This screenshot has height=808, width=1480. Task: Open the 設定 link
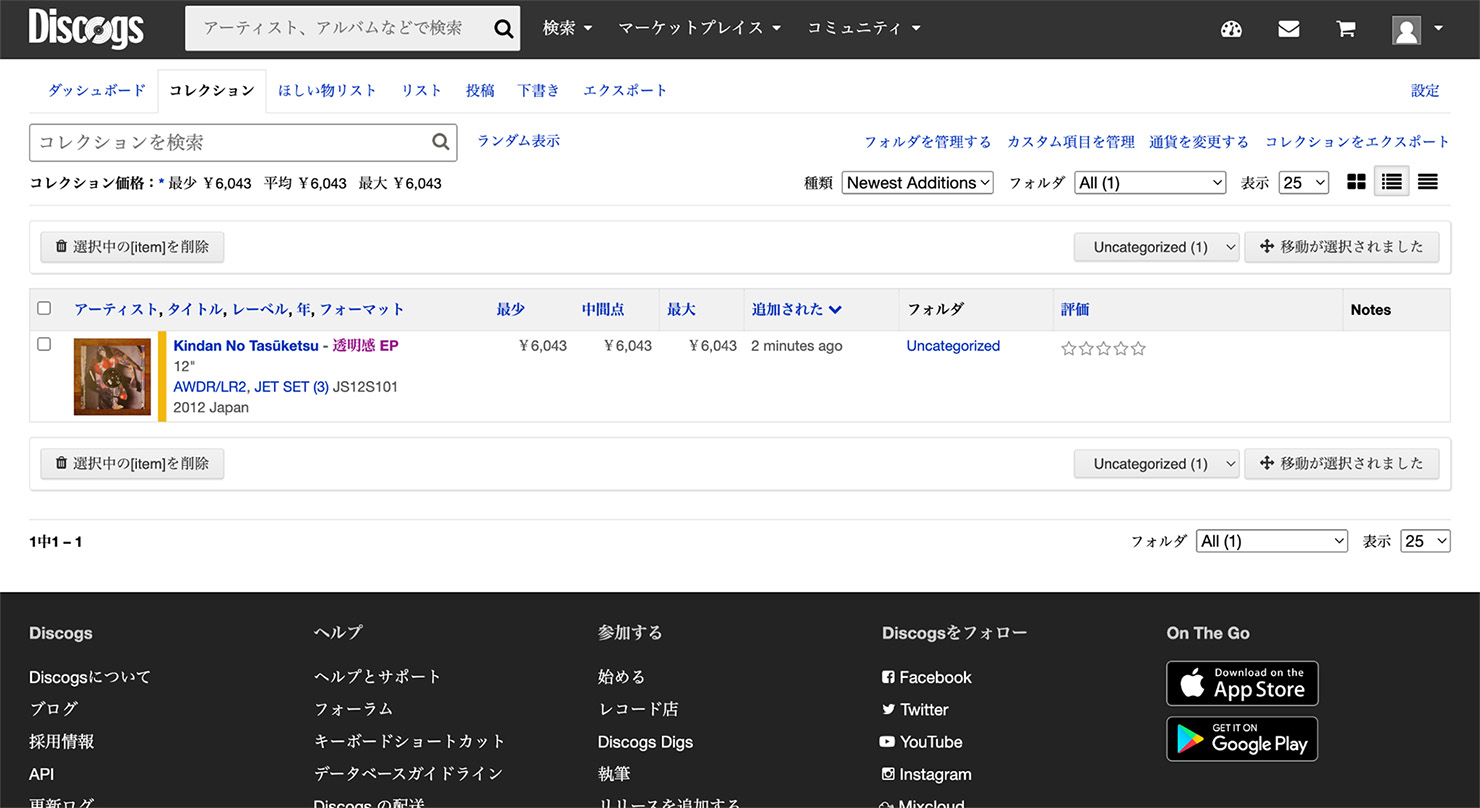click(x=1425, y=90)
